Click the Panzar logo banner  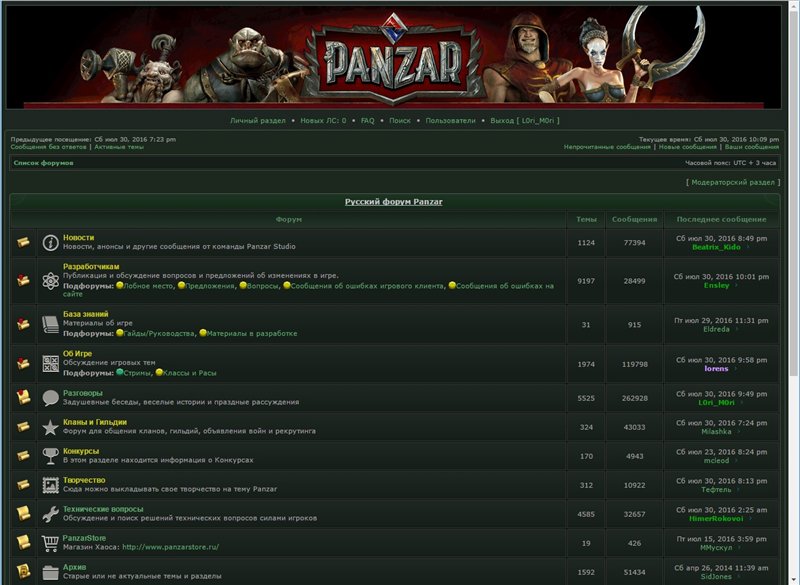393,57
